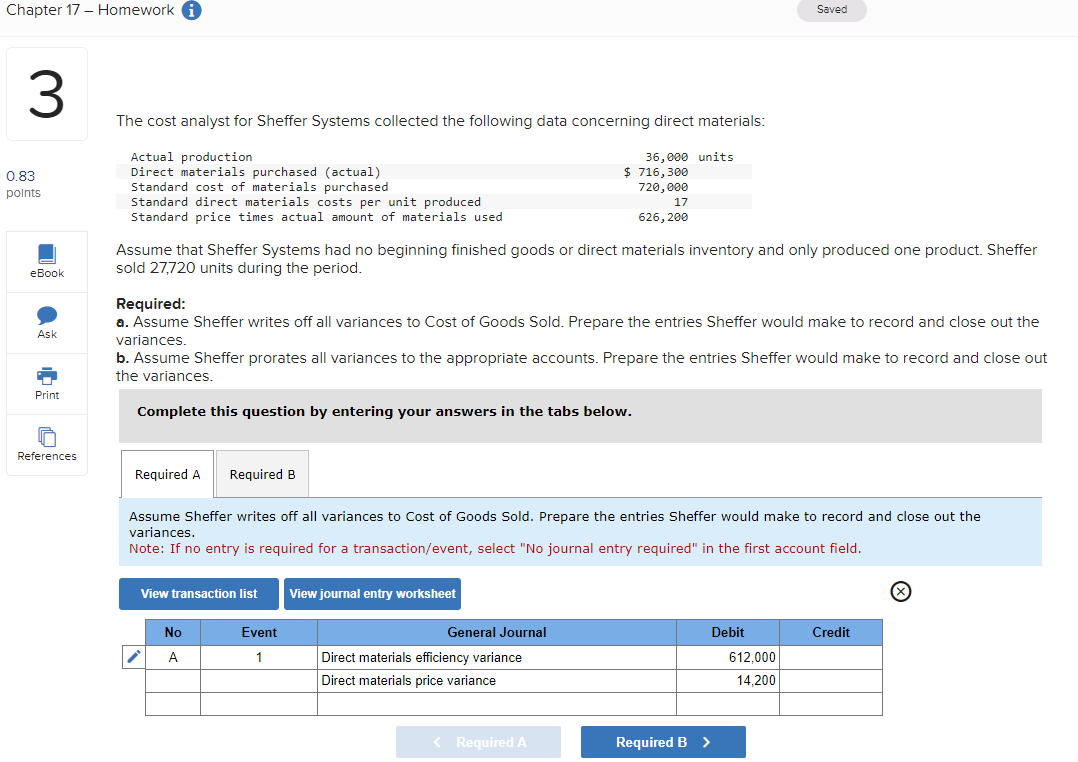Screen dimensions: 1078x762
Task: Click the credit field for the price variance row
Action: click(830, 680)
